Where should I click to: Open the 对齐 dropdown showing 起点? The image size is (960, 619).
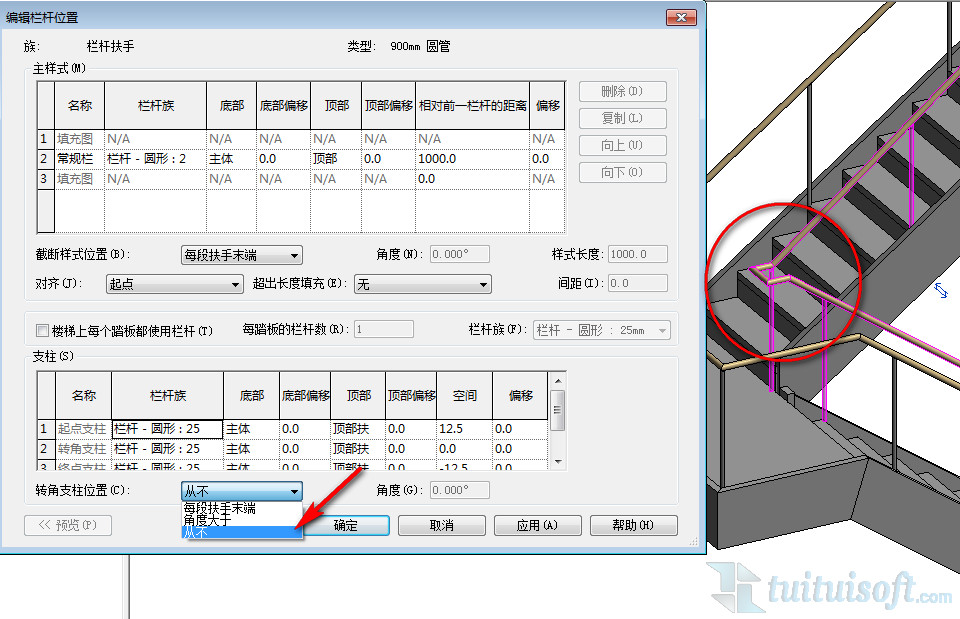(x=174, y=284)
